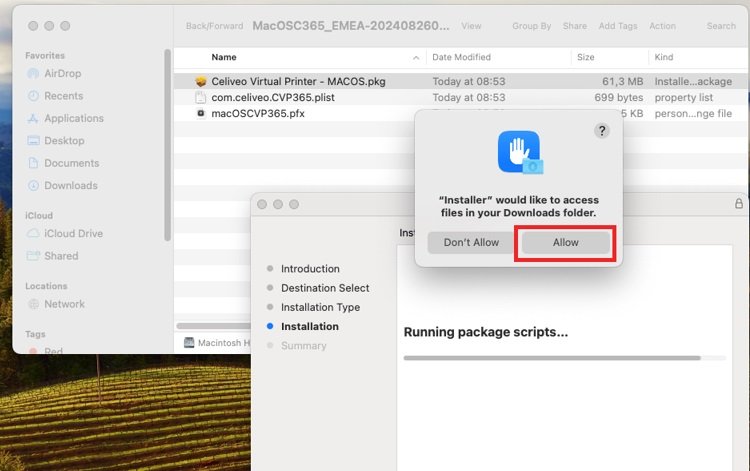The width and height of the screenshot is (750, 471).
Task: Click the Destination Select step
Action: 325,288
